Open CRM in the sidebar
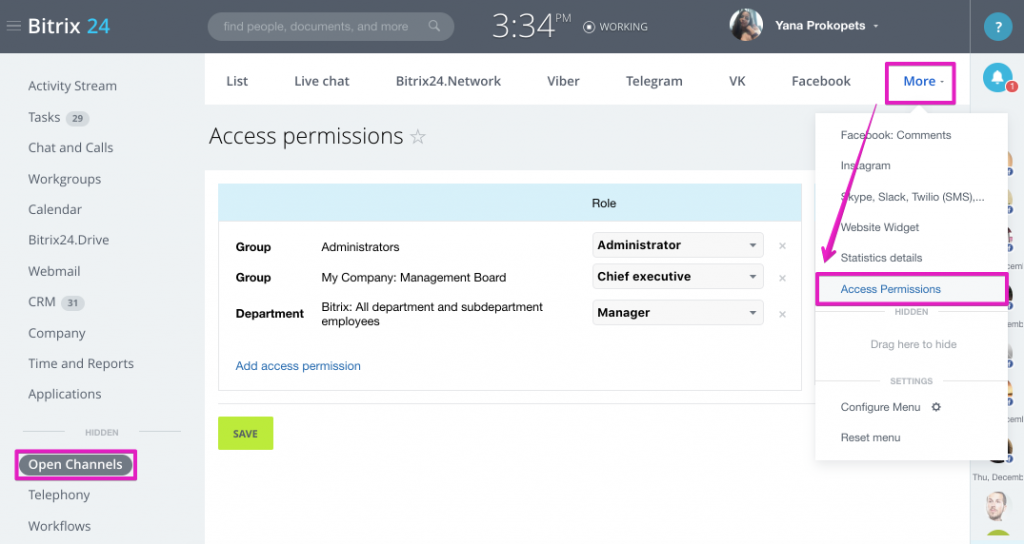1024x544 pixels. [x=42, y=302]
